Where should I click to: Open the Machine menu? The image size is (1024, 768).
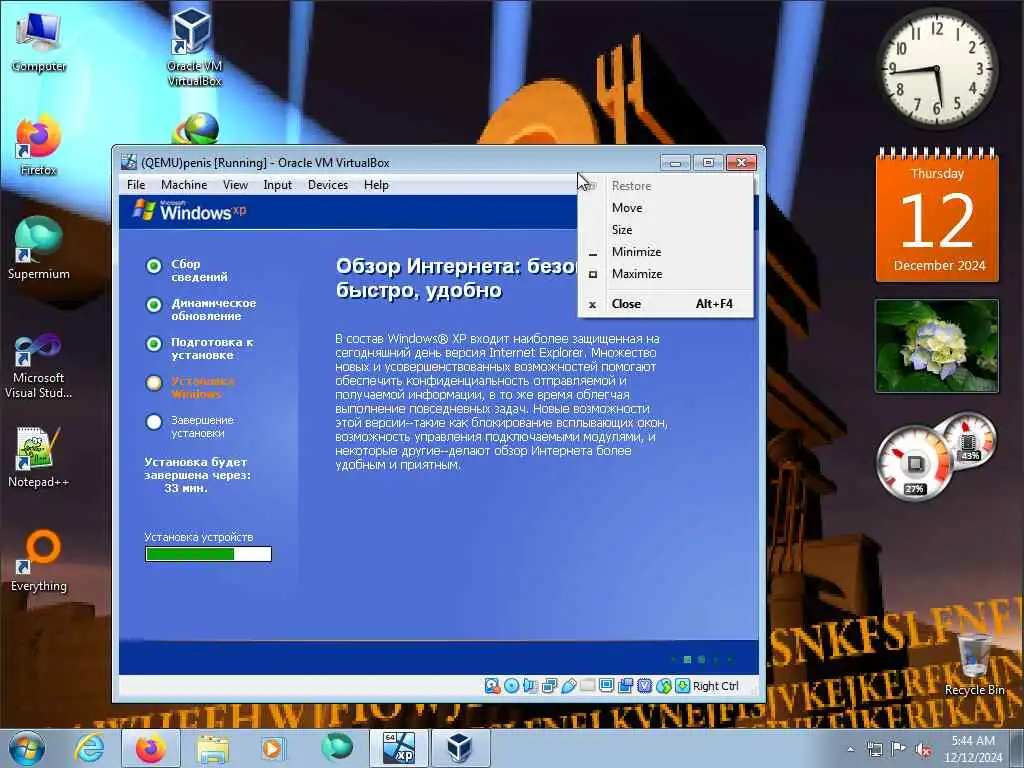coord(184,185)
